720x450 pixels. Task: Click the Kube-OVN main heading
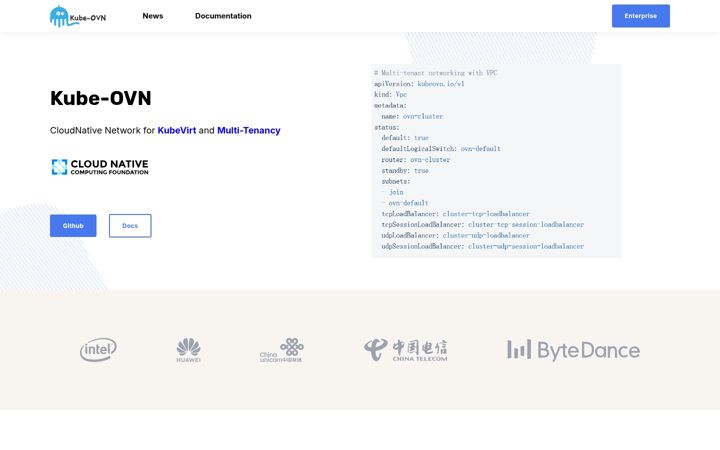coord(101,98)
